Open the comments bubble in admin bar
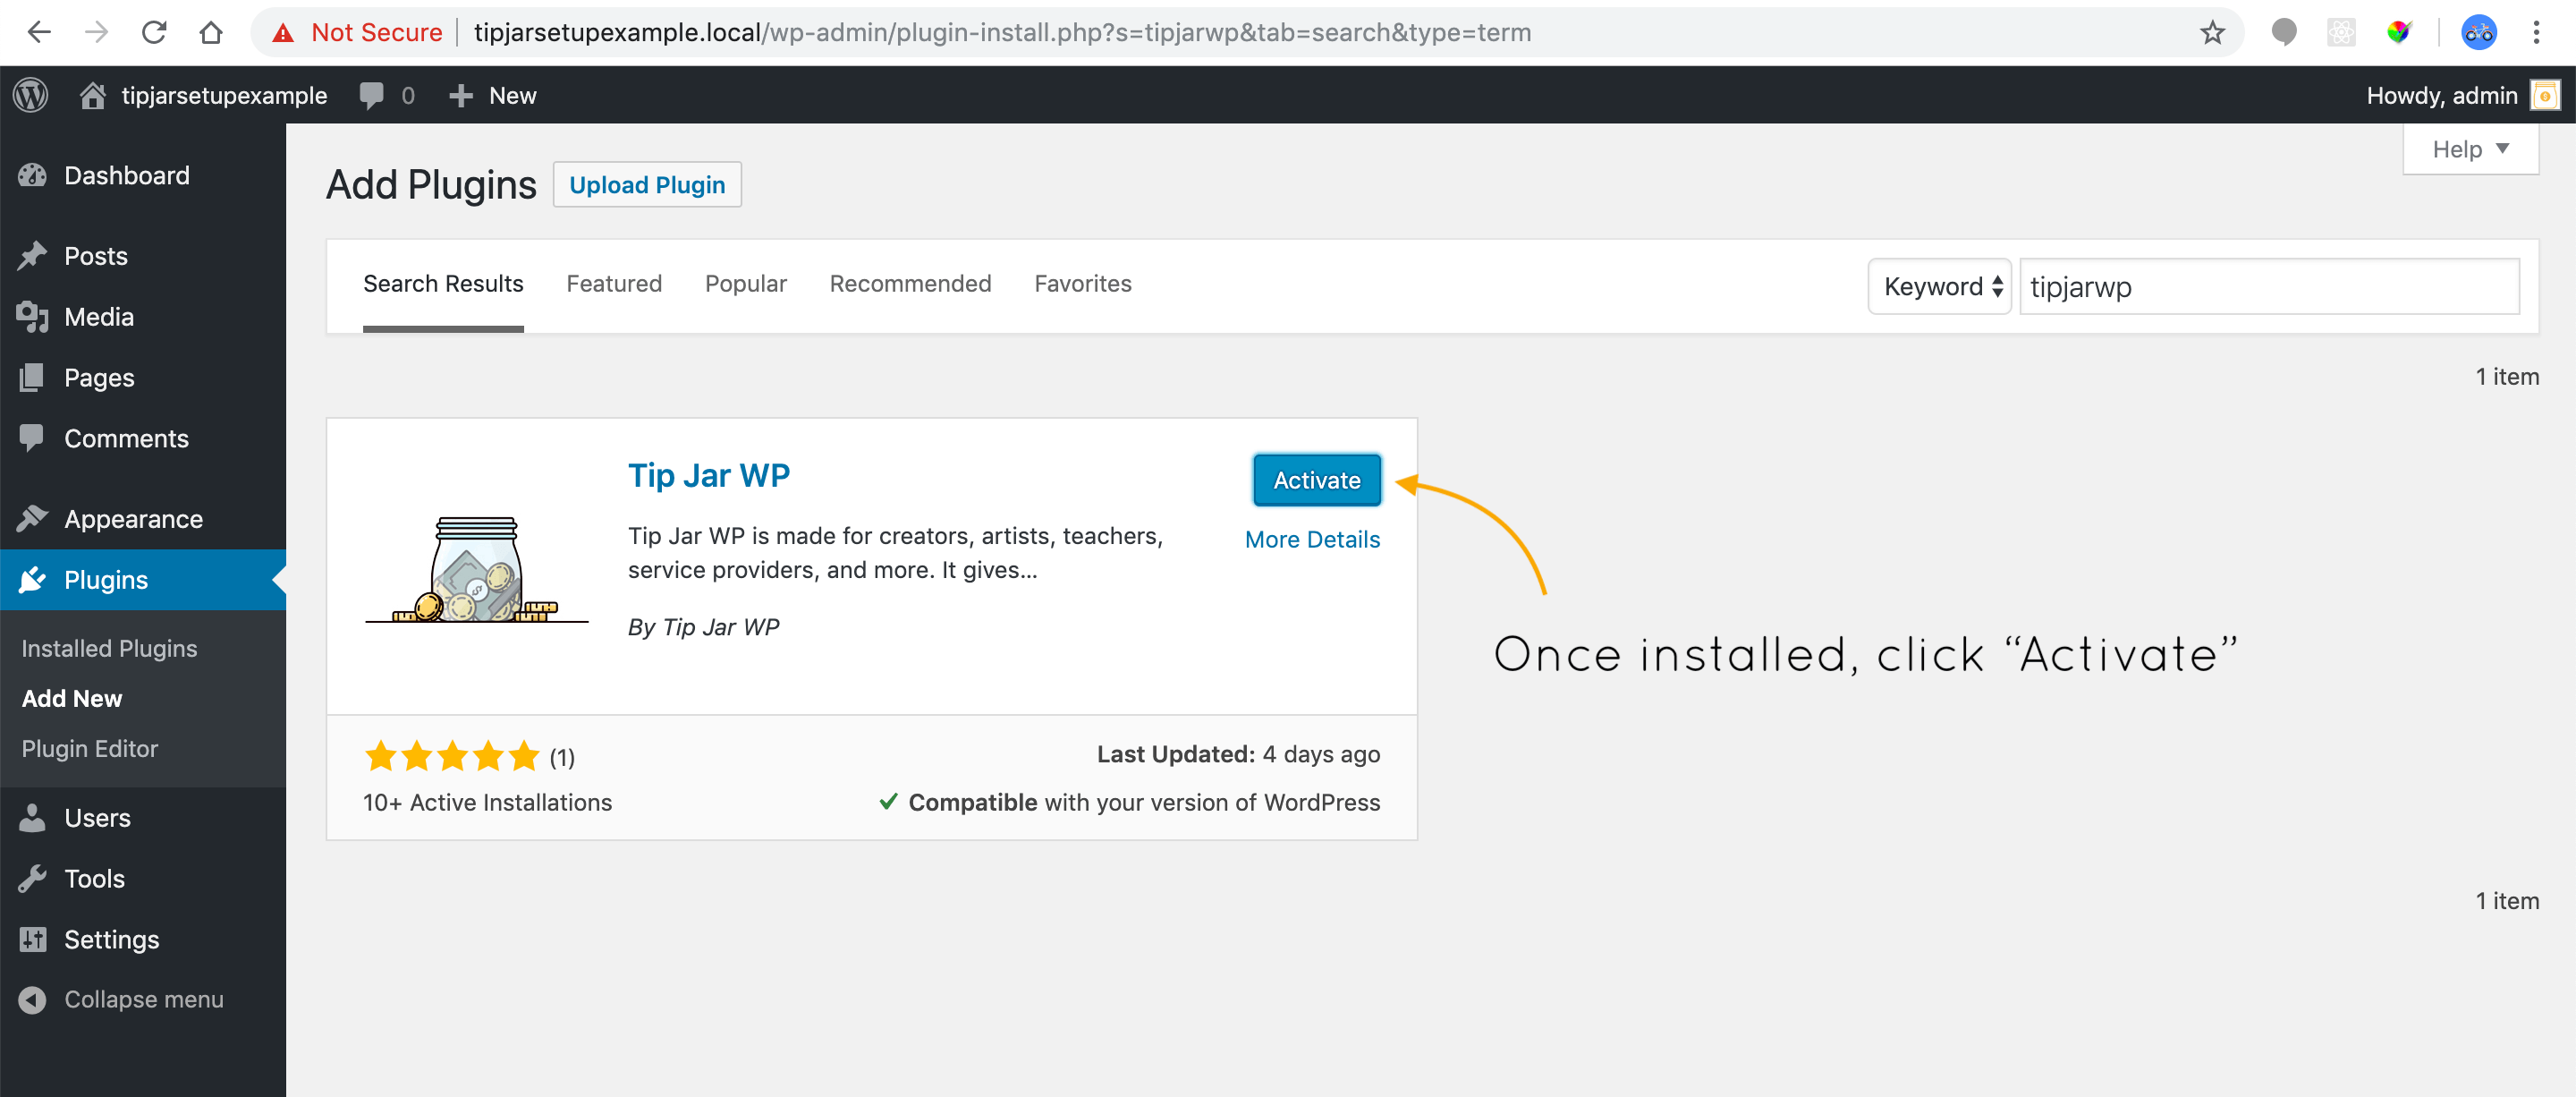 coord(371,95)
